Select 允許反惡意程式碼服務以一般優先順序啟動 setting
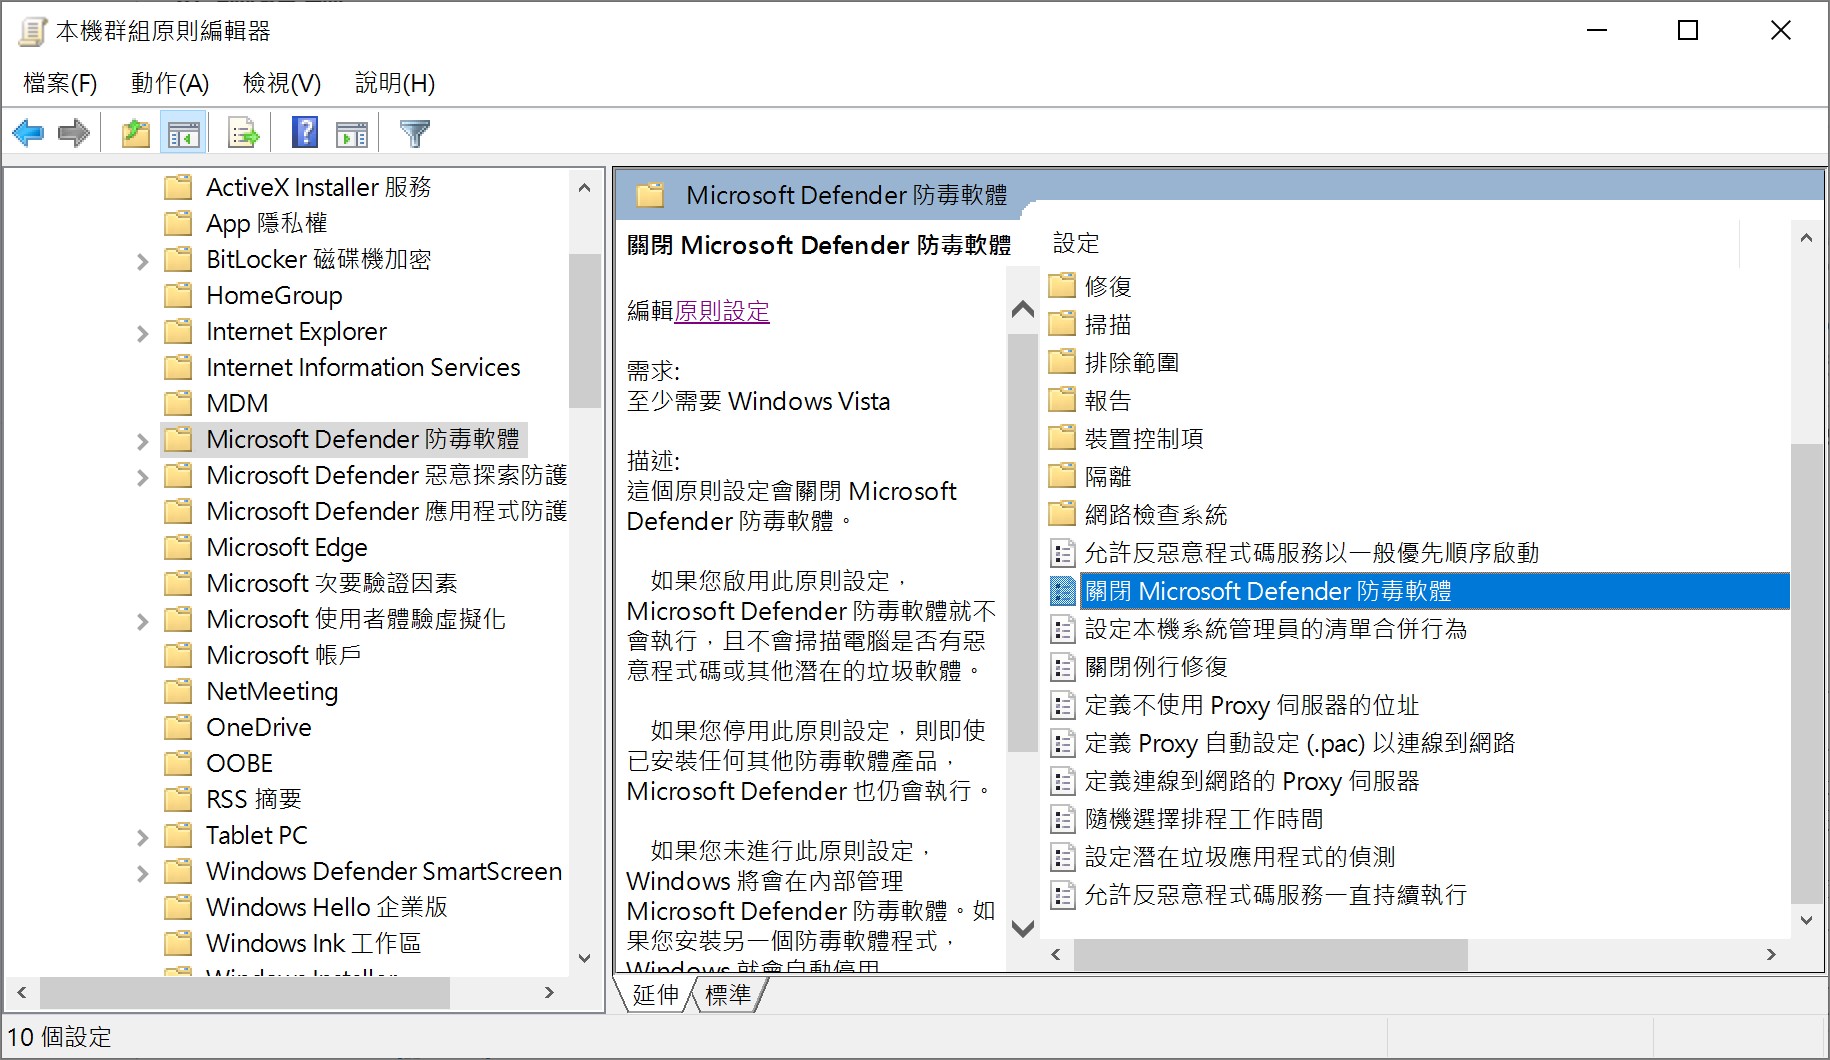This screenshot has height=1060, width=1830. click(x=1311, y=553)
